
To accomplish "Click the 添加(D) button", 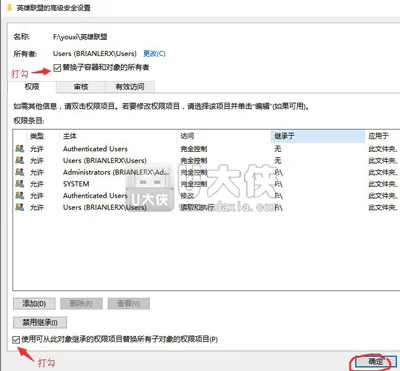I will [x=34, y=303].
